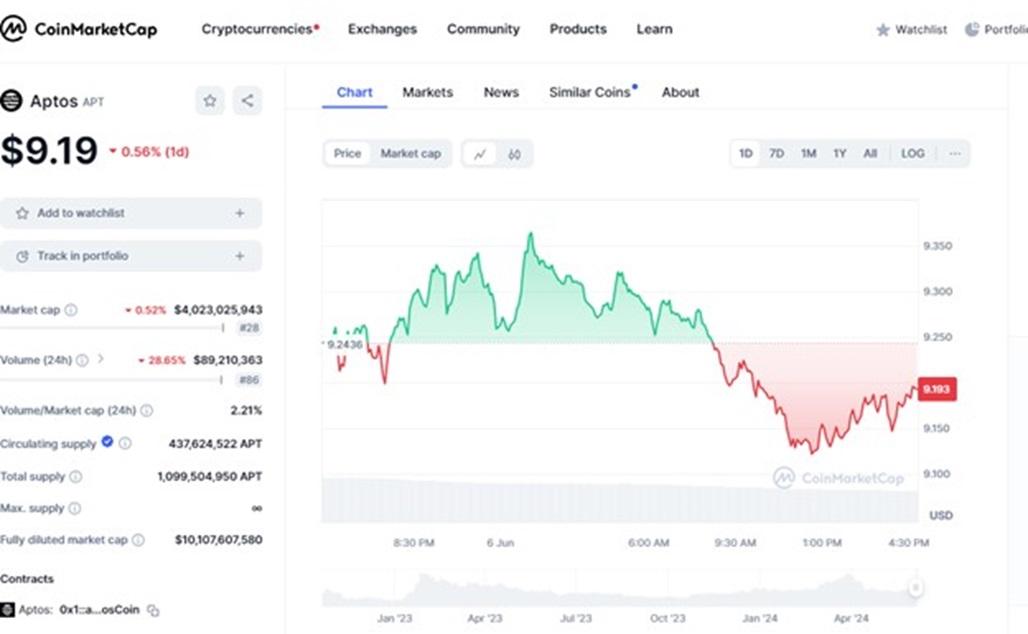Click the 437,624,522 APT supply value
1028x634 pixels.
click(215, 444)
